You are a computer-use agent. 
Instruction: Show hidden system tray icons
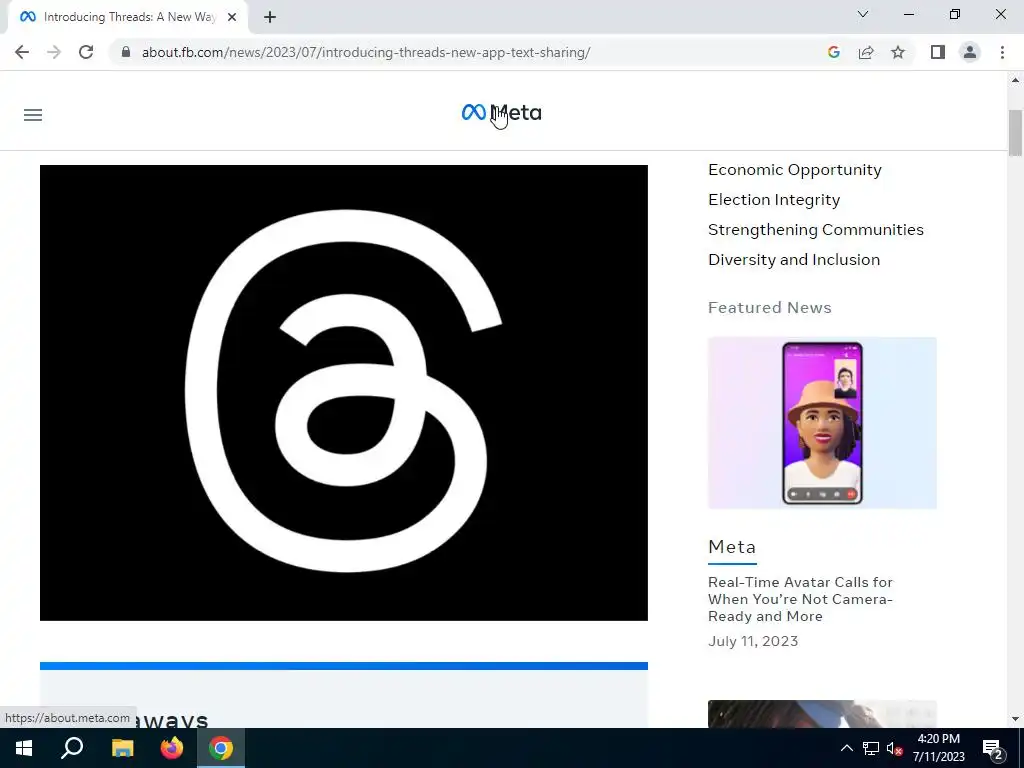pyautogui.click(x=846, y=748)
